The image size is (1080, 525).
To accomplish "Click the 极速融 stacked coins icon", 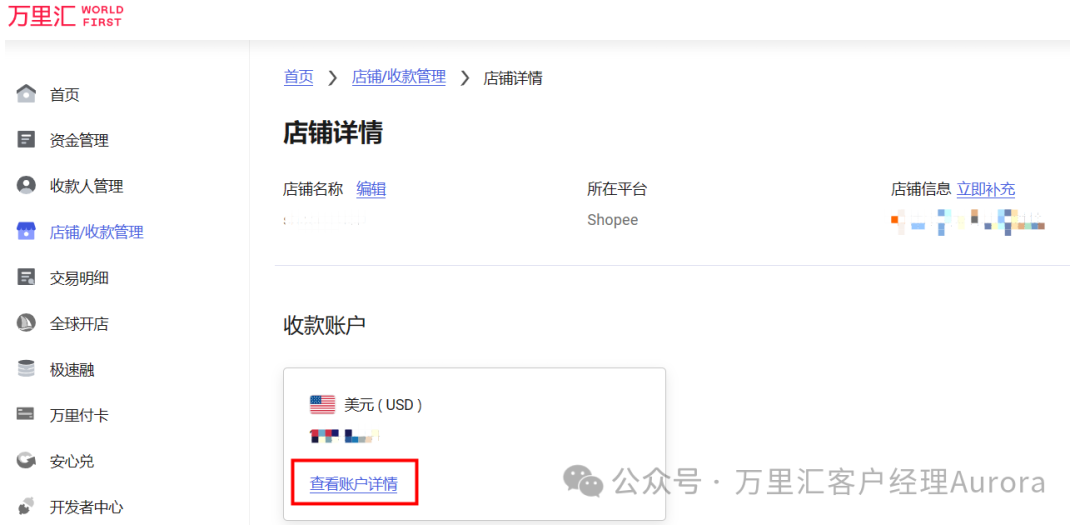I will (26, 369).
